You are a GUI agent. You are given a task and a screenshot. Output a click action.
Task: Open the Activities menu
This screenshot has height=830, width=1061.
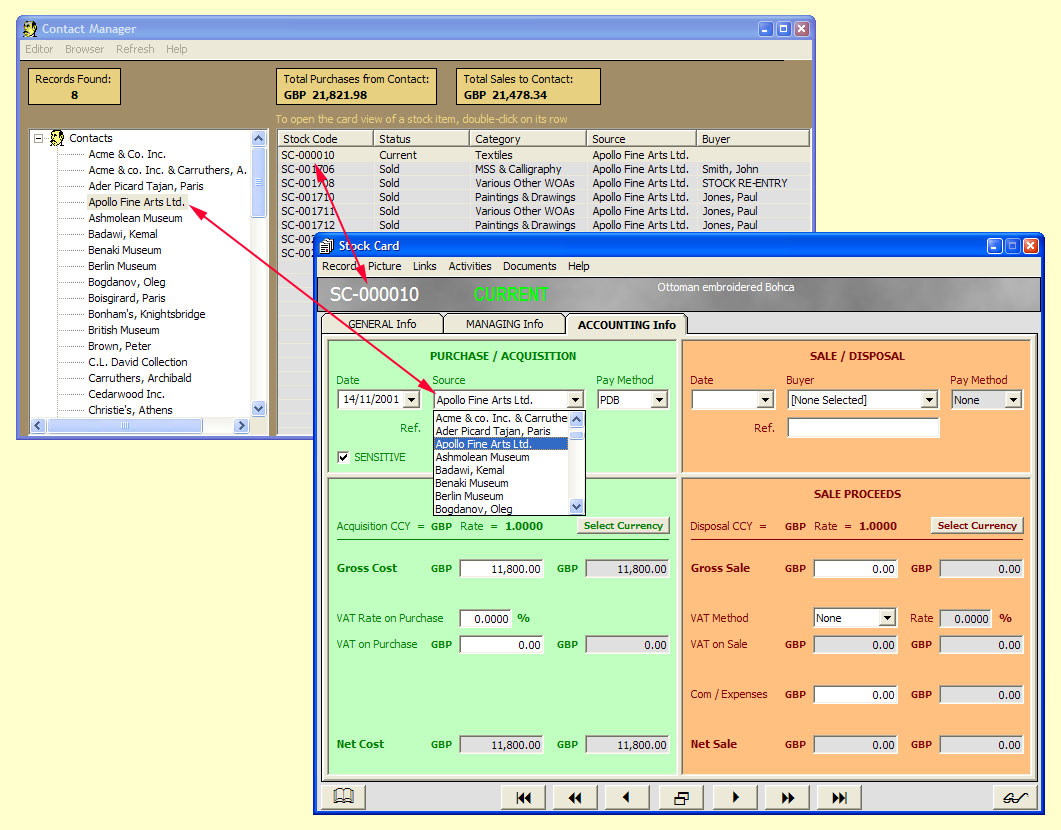click(470, 266)
